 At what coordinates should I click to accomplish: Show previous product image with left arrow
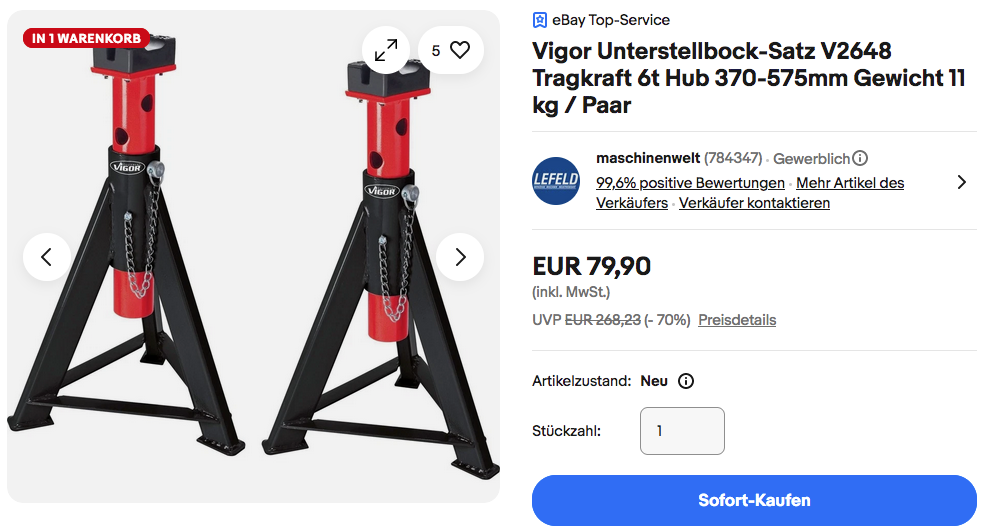47,257
